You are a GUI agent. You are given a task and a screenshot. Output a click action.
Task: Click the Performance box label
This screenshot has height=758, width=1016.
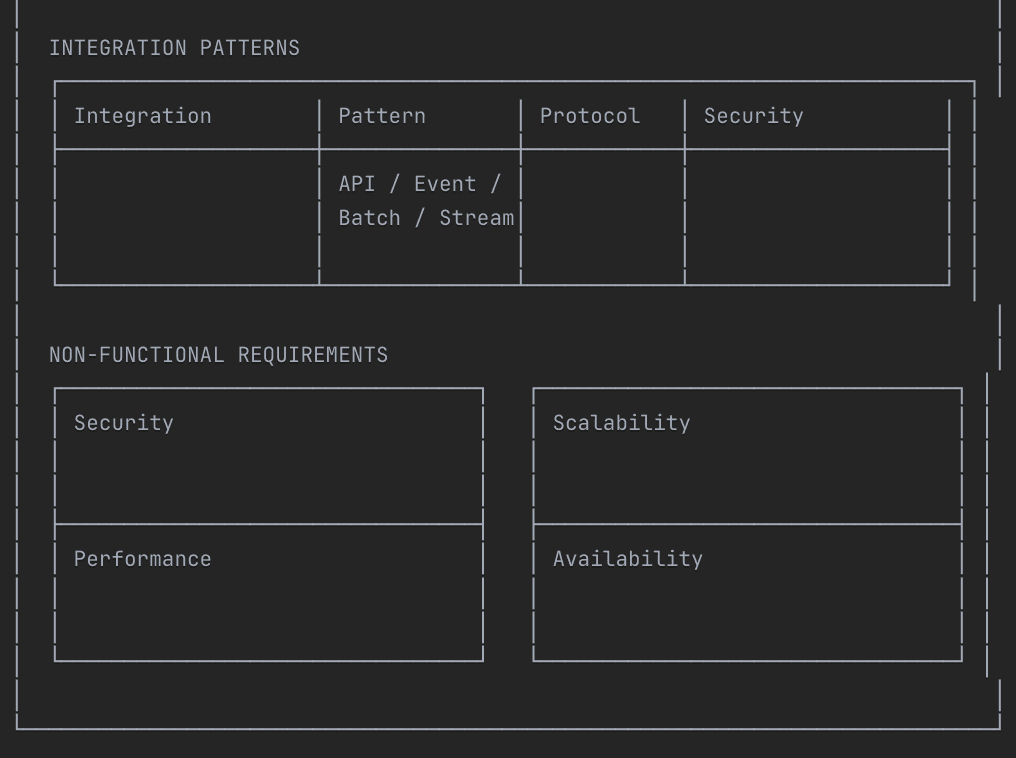[142, 559]
